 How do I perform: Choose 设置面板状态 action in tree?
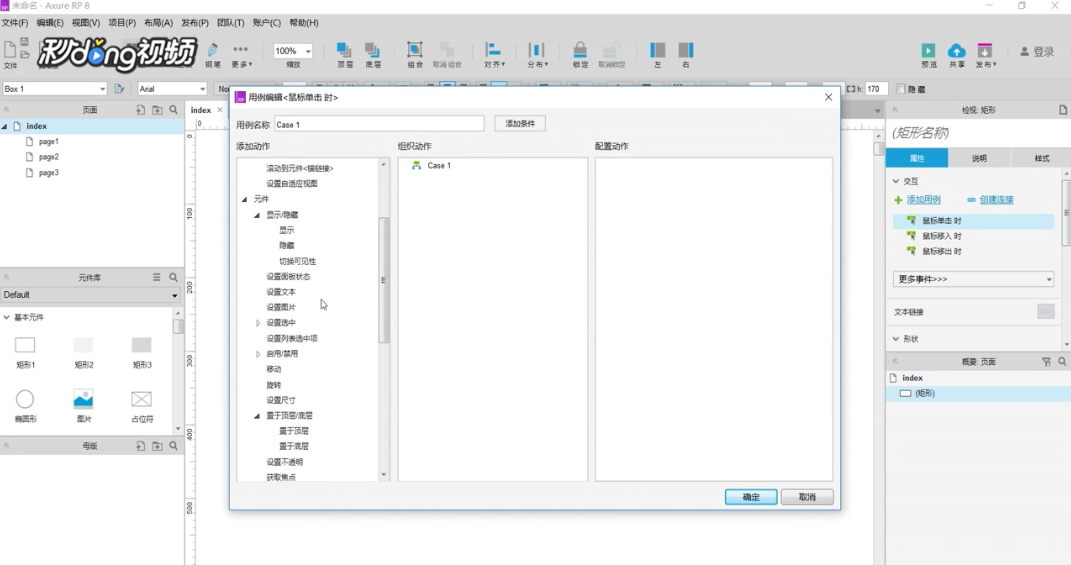pos(288,277)
